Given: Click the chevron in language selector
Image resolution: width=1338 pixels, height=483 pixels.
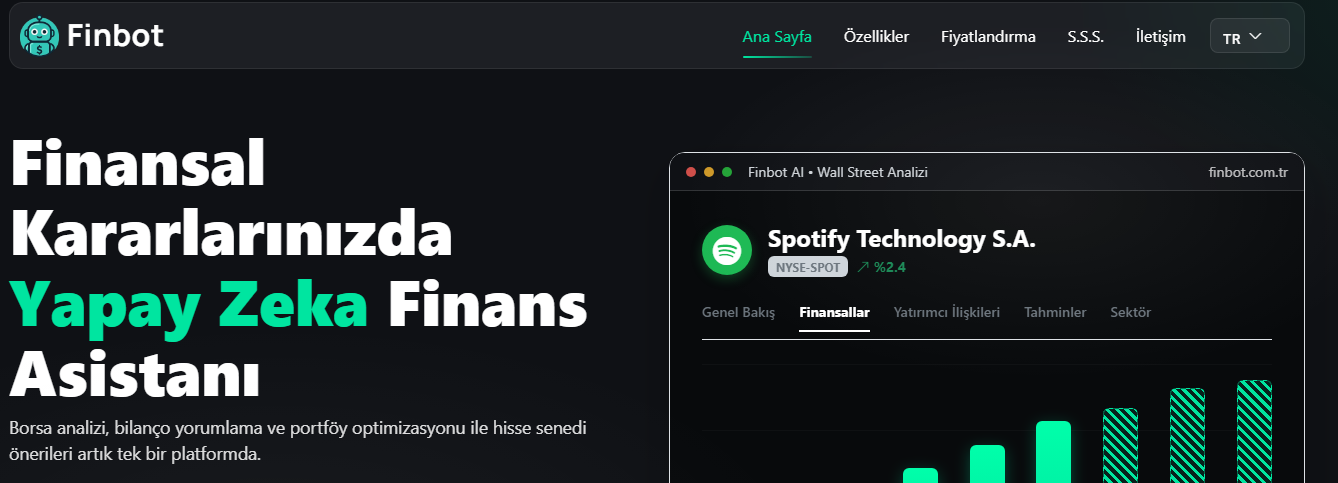Looking at the screenshot, I should 1256,37.
